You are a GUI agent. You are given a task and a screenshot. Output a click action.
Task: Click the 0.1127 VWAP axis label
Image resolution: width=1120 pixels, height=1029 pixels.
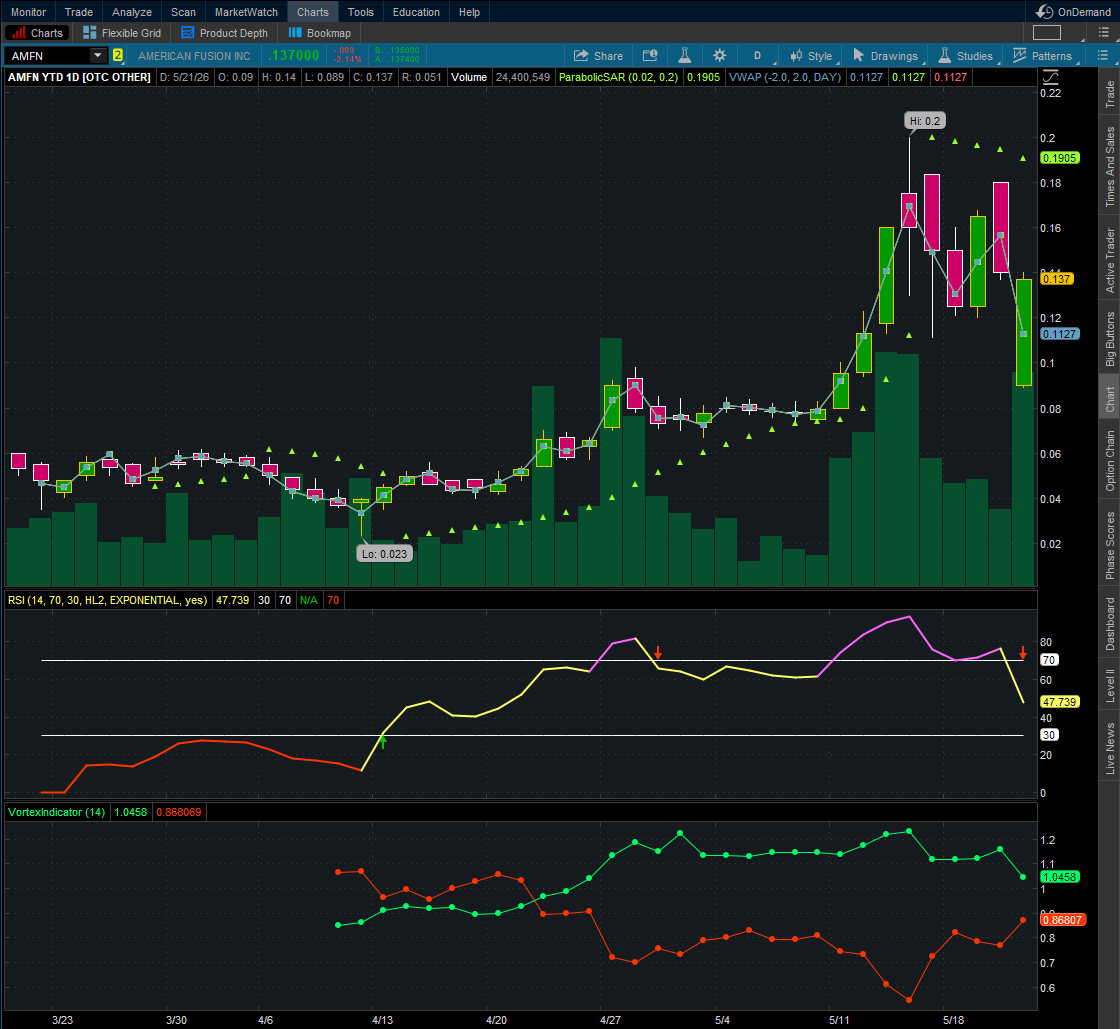pyautogui.click(x=1059, y=333)
